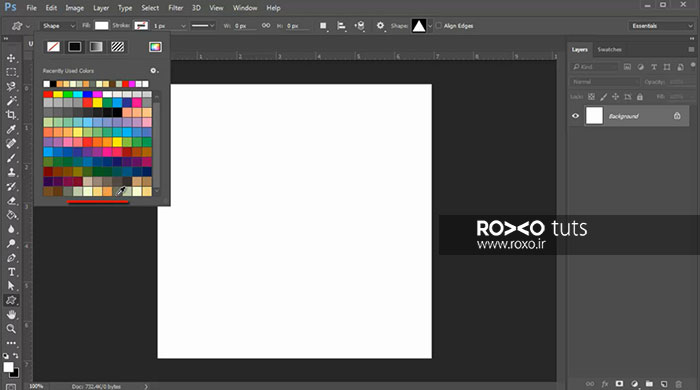This screenshot has height=390, width=700.
Task: Select the Custom Shape tool
Action: point(11,300)
